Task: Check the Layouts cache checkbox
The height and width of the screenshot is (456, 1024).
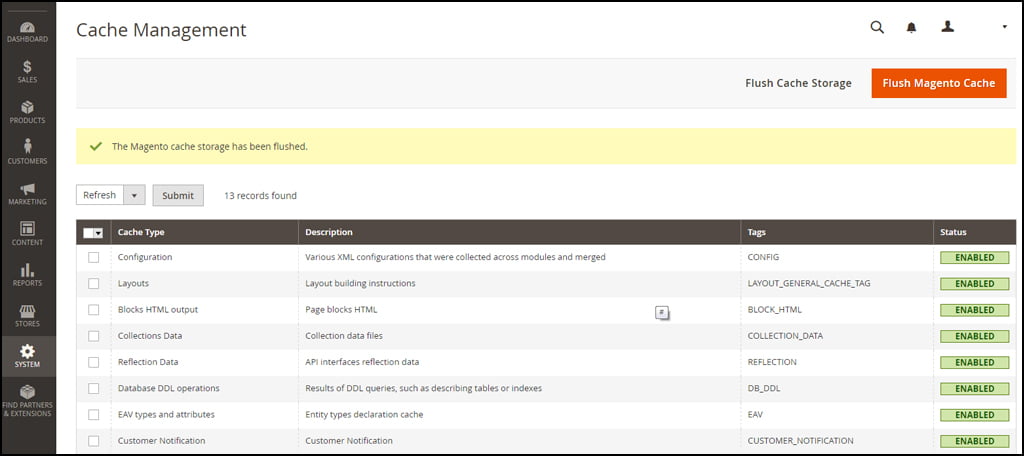Action: [x=93, y=284]
